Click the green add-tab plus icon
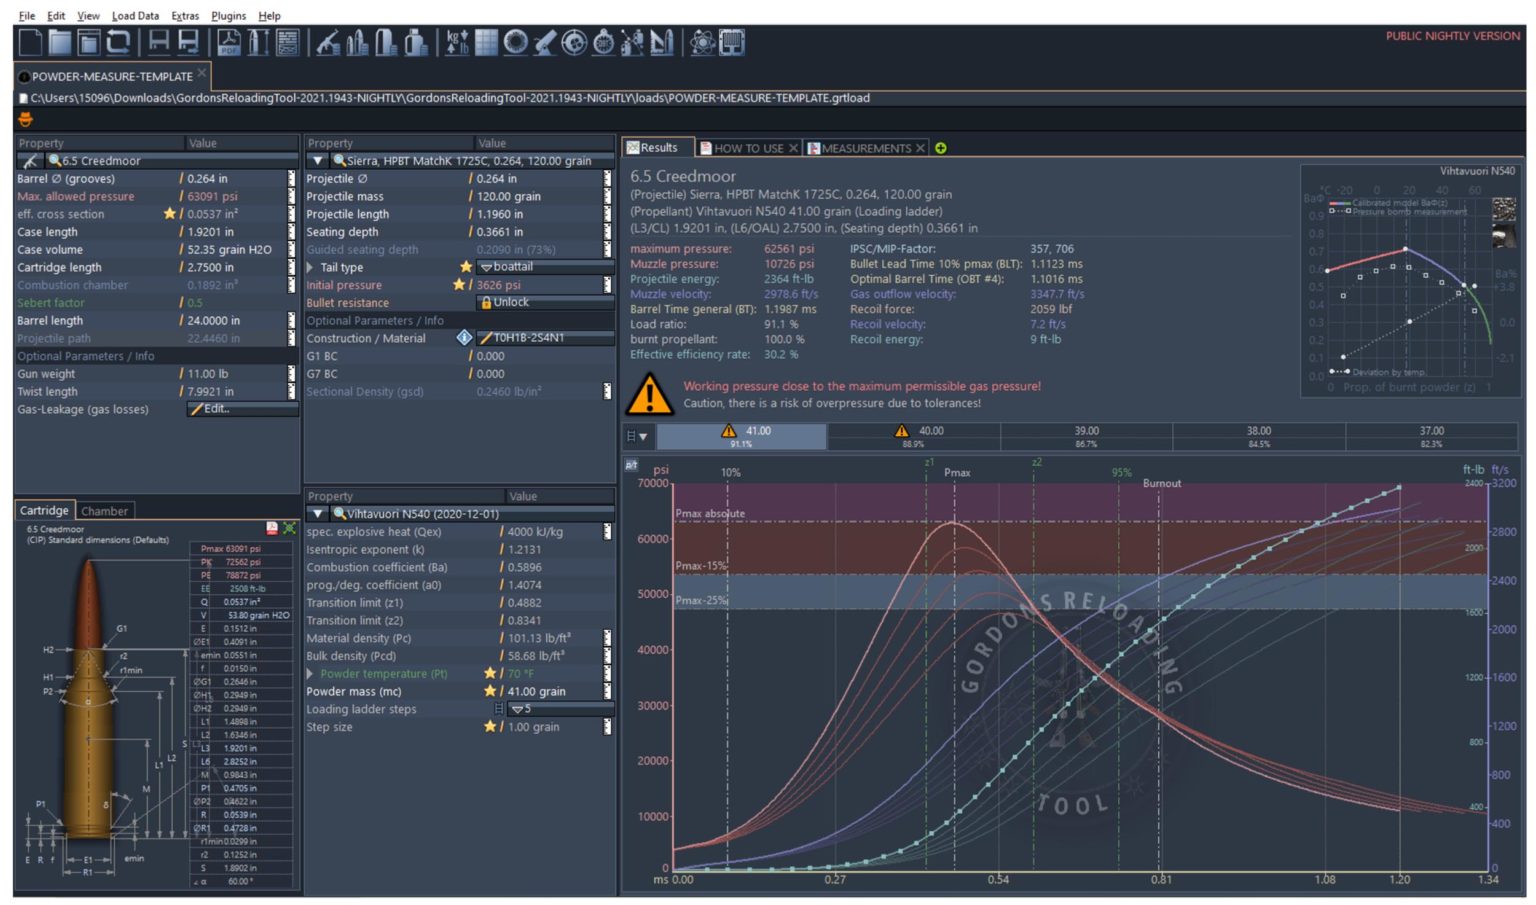This screenshot has width=1536, height=905. pos(941,148)
